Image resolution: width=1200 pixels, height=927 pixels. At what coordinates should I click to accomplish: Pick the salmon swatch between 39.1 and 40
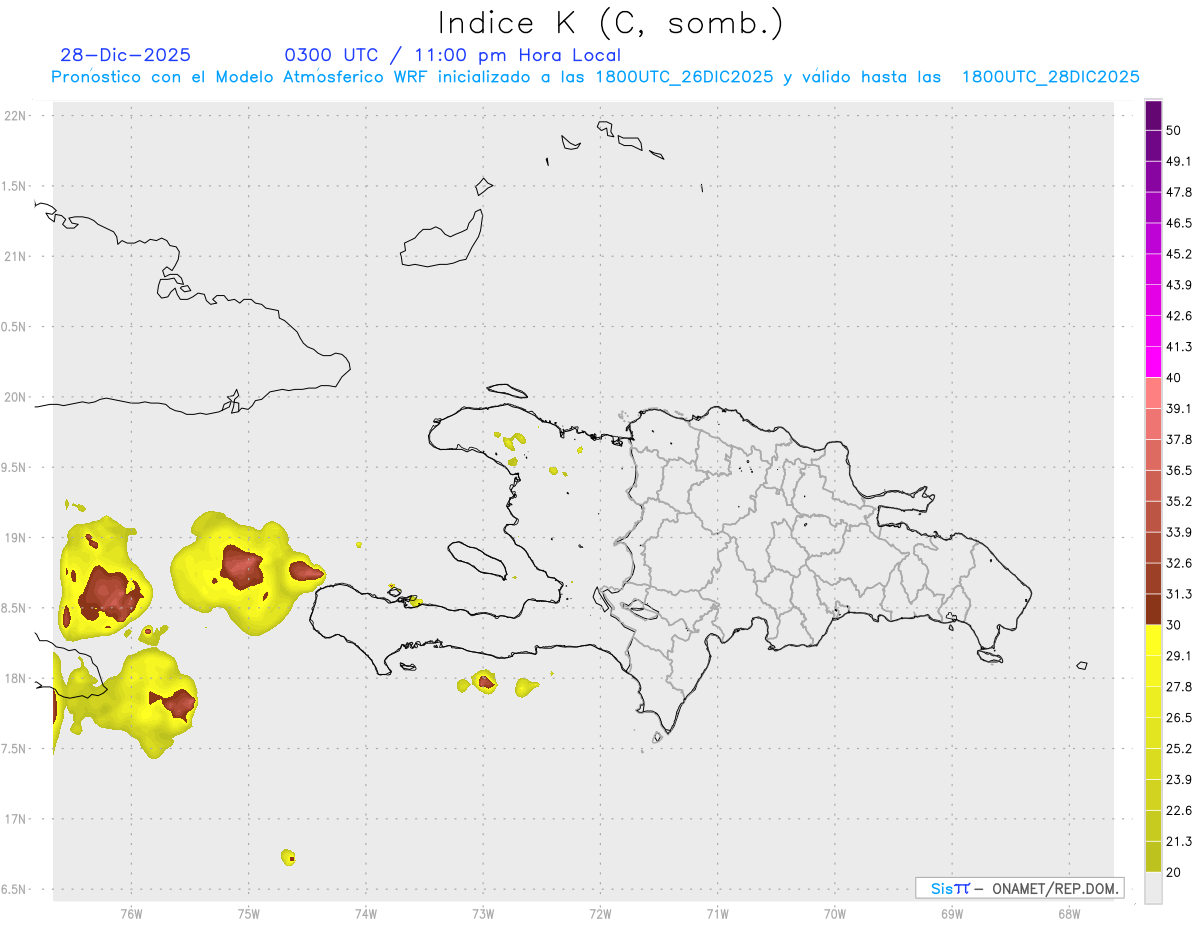point(1153,393)
